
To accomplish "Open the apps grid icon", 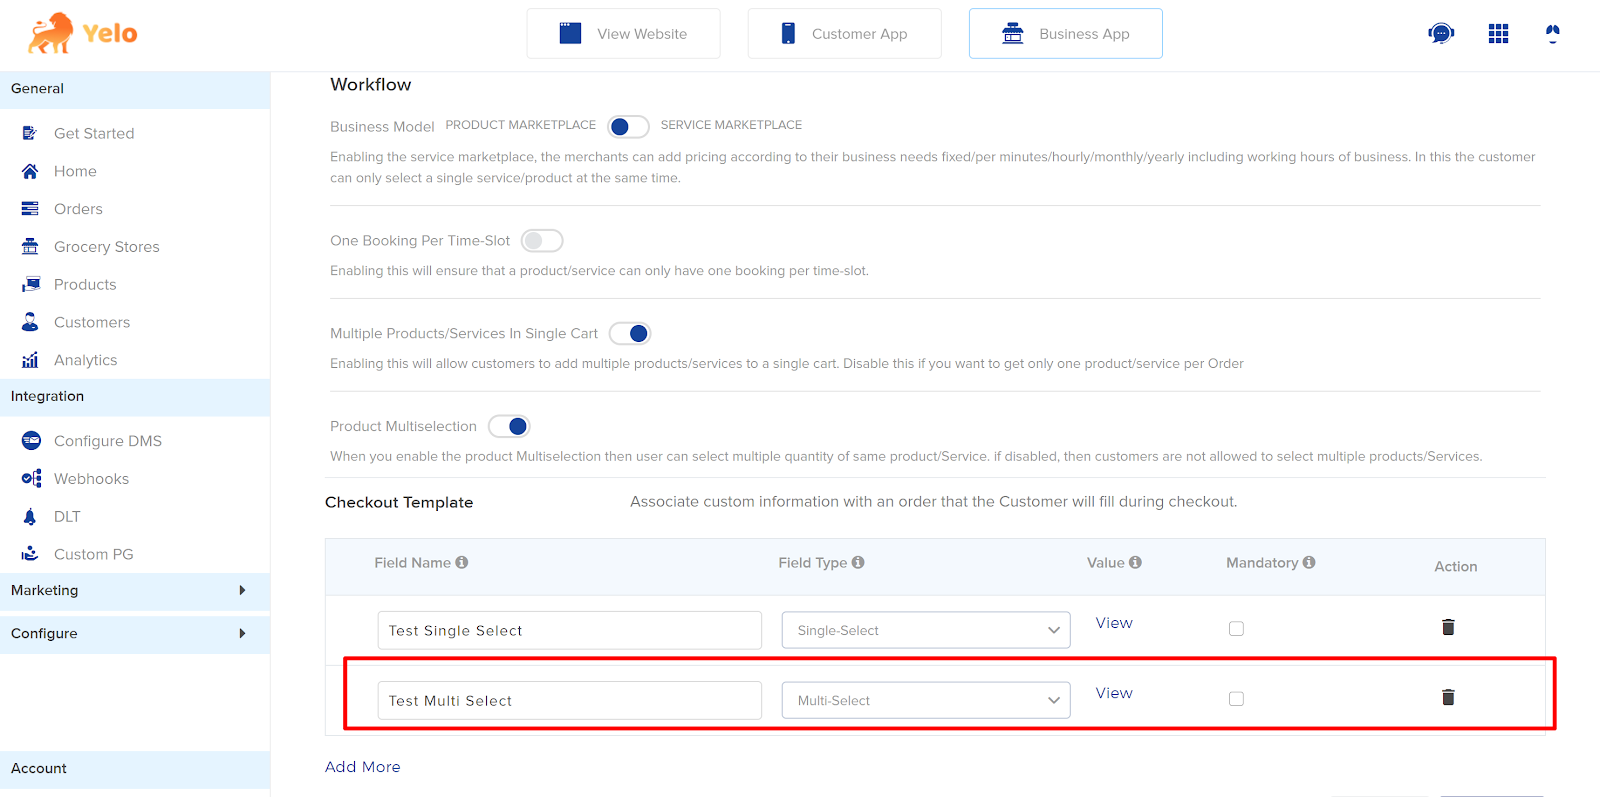I will click(x=1498, y=34).
